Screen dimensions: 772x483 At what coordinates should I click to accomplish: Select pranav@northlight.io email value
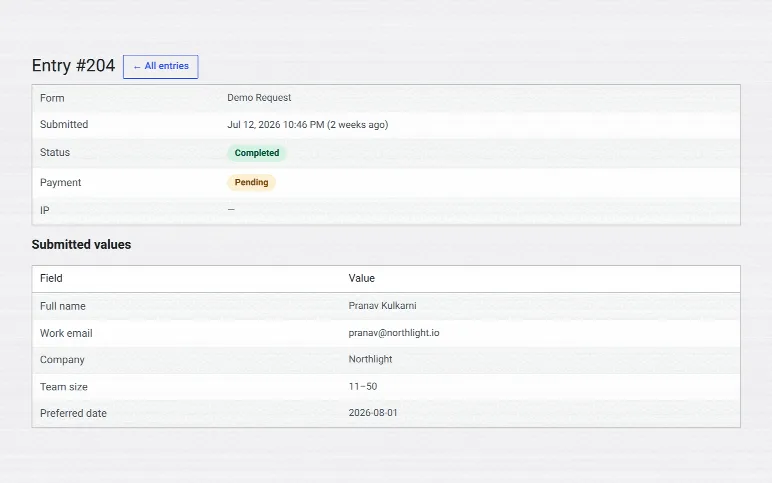[394, 332]
